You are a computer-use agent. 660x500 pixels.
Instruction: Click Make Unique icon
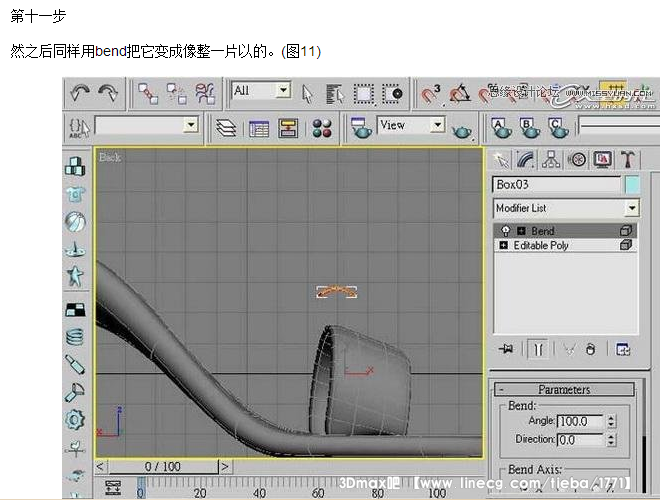[x=569, y=349]
